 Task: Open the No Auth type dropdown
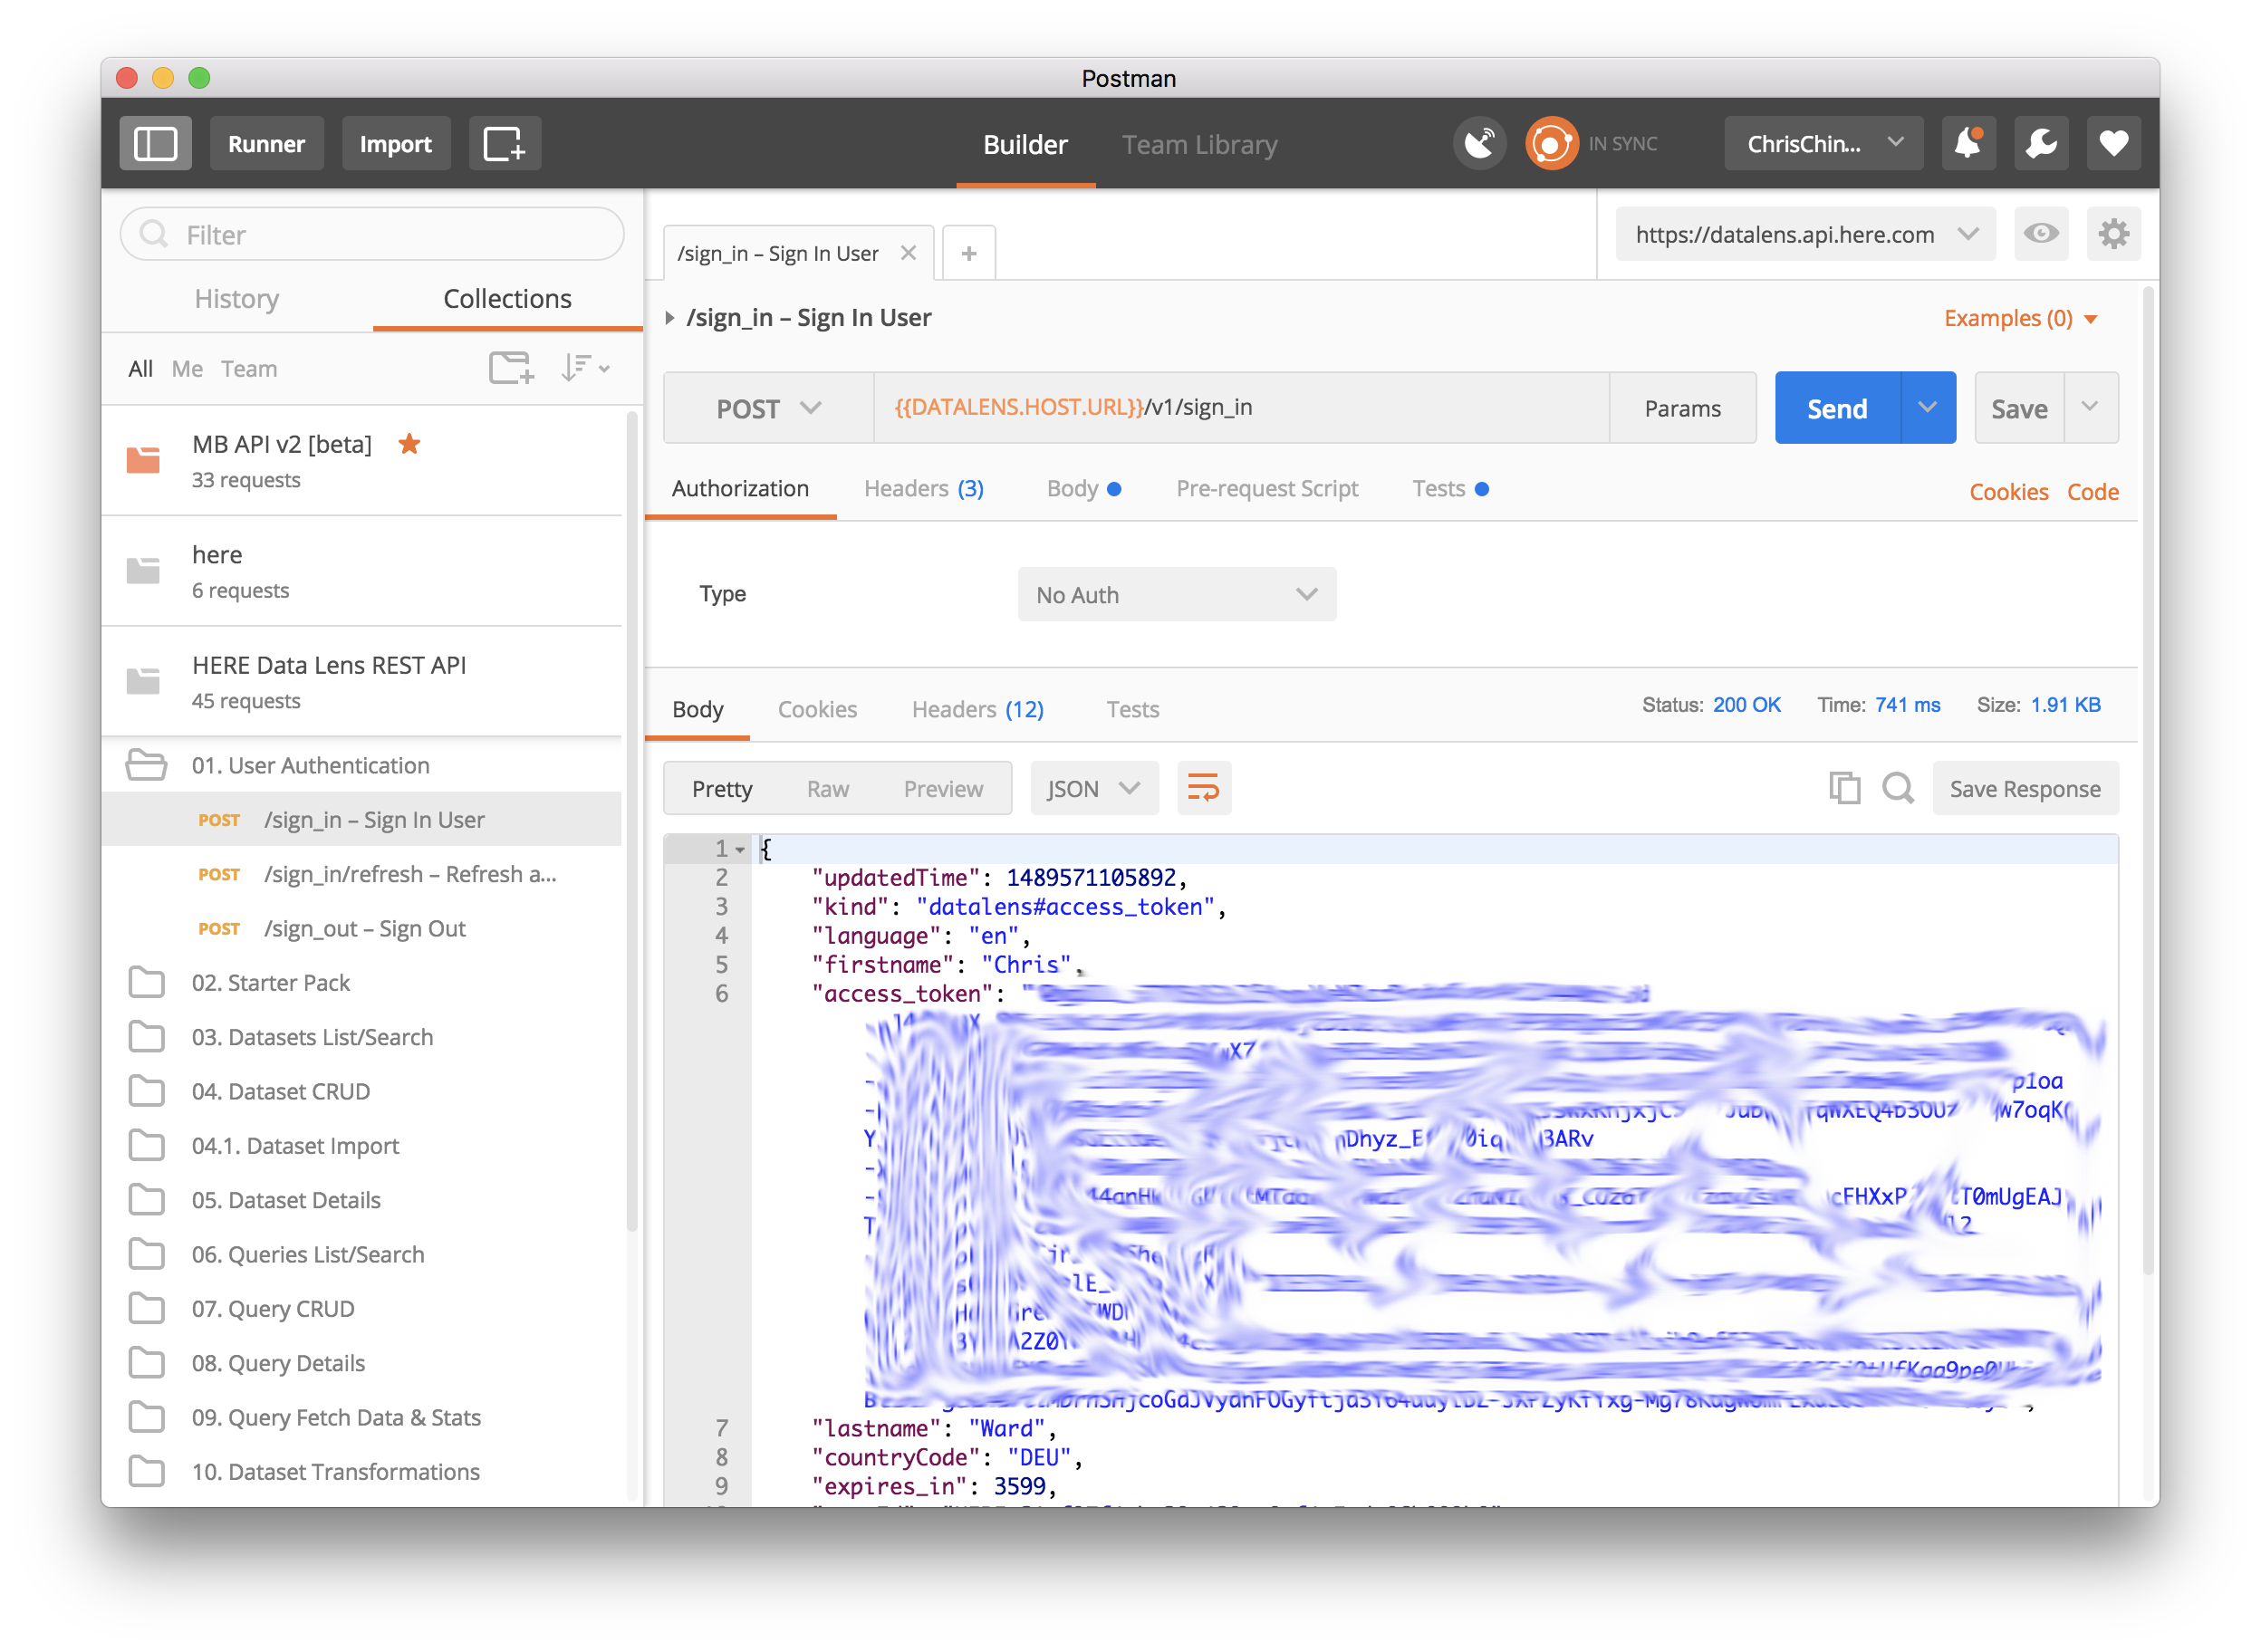coord(1176,595)
